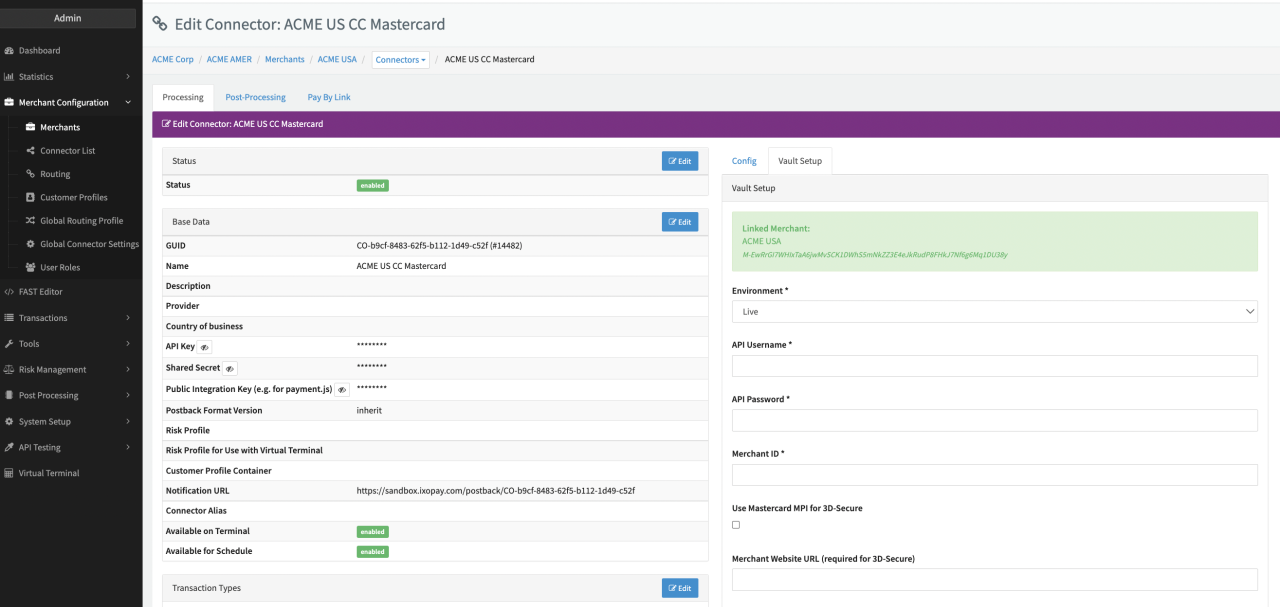Click the Edit button in Status panel
This screenshot has width=1280, height=607.
click(x=679, y=161)
